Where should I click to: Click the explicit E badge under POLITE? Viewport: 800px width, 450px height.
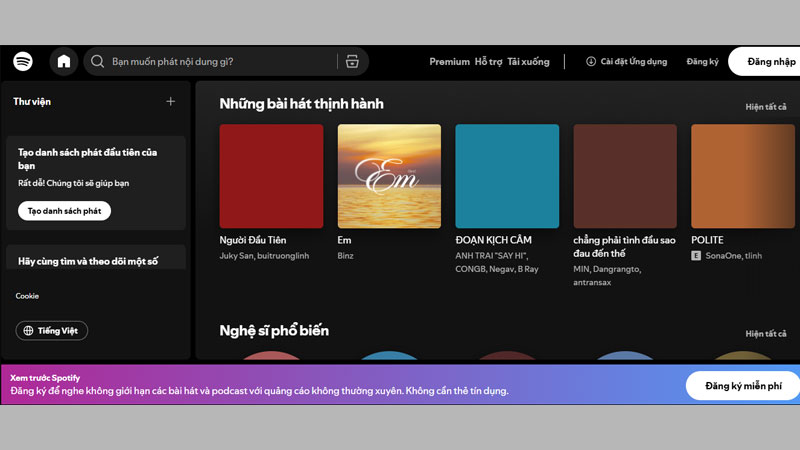pos(696,256)
